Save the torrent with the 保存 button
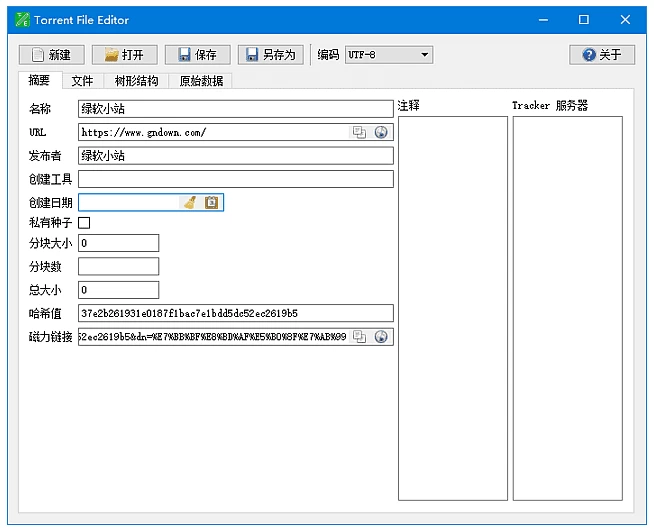The image size is (654, 532). point(198,55)
